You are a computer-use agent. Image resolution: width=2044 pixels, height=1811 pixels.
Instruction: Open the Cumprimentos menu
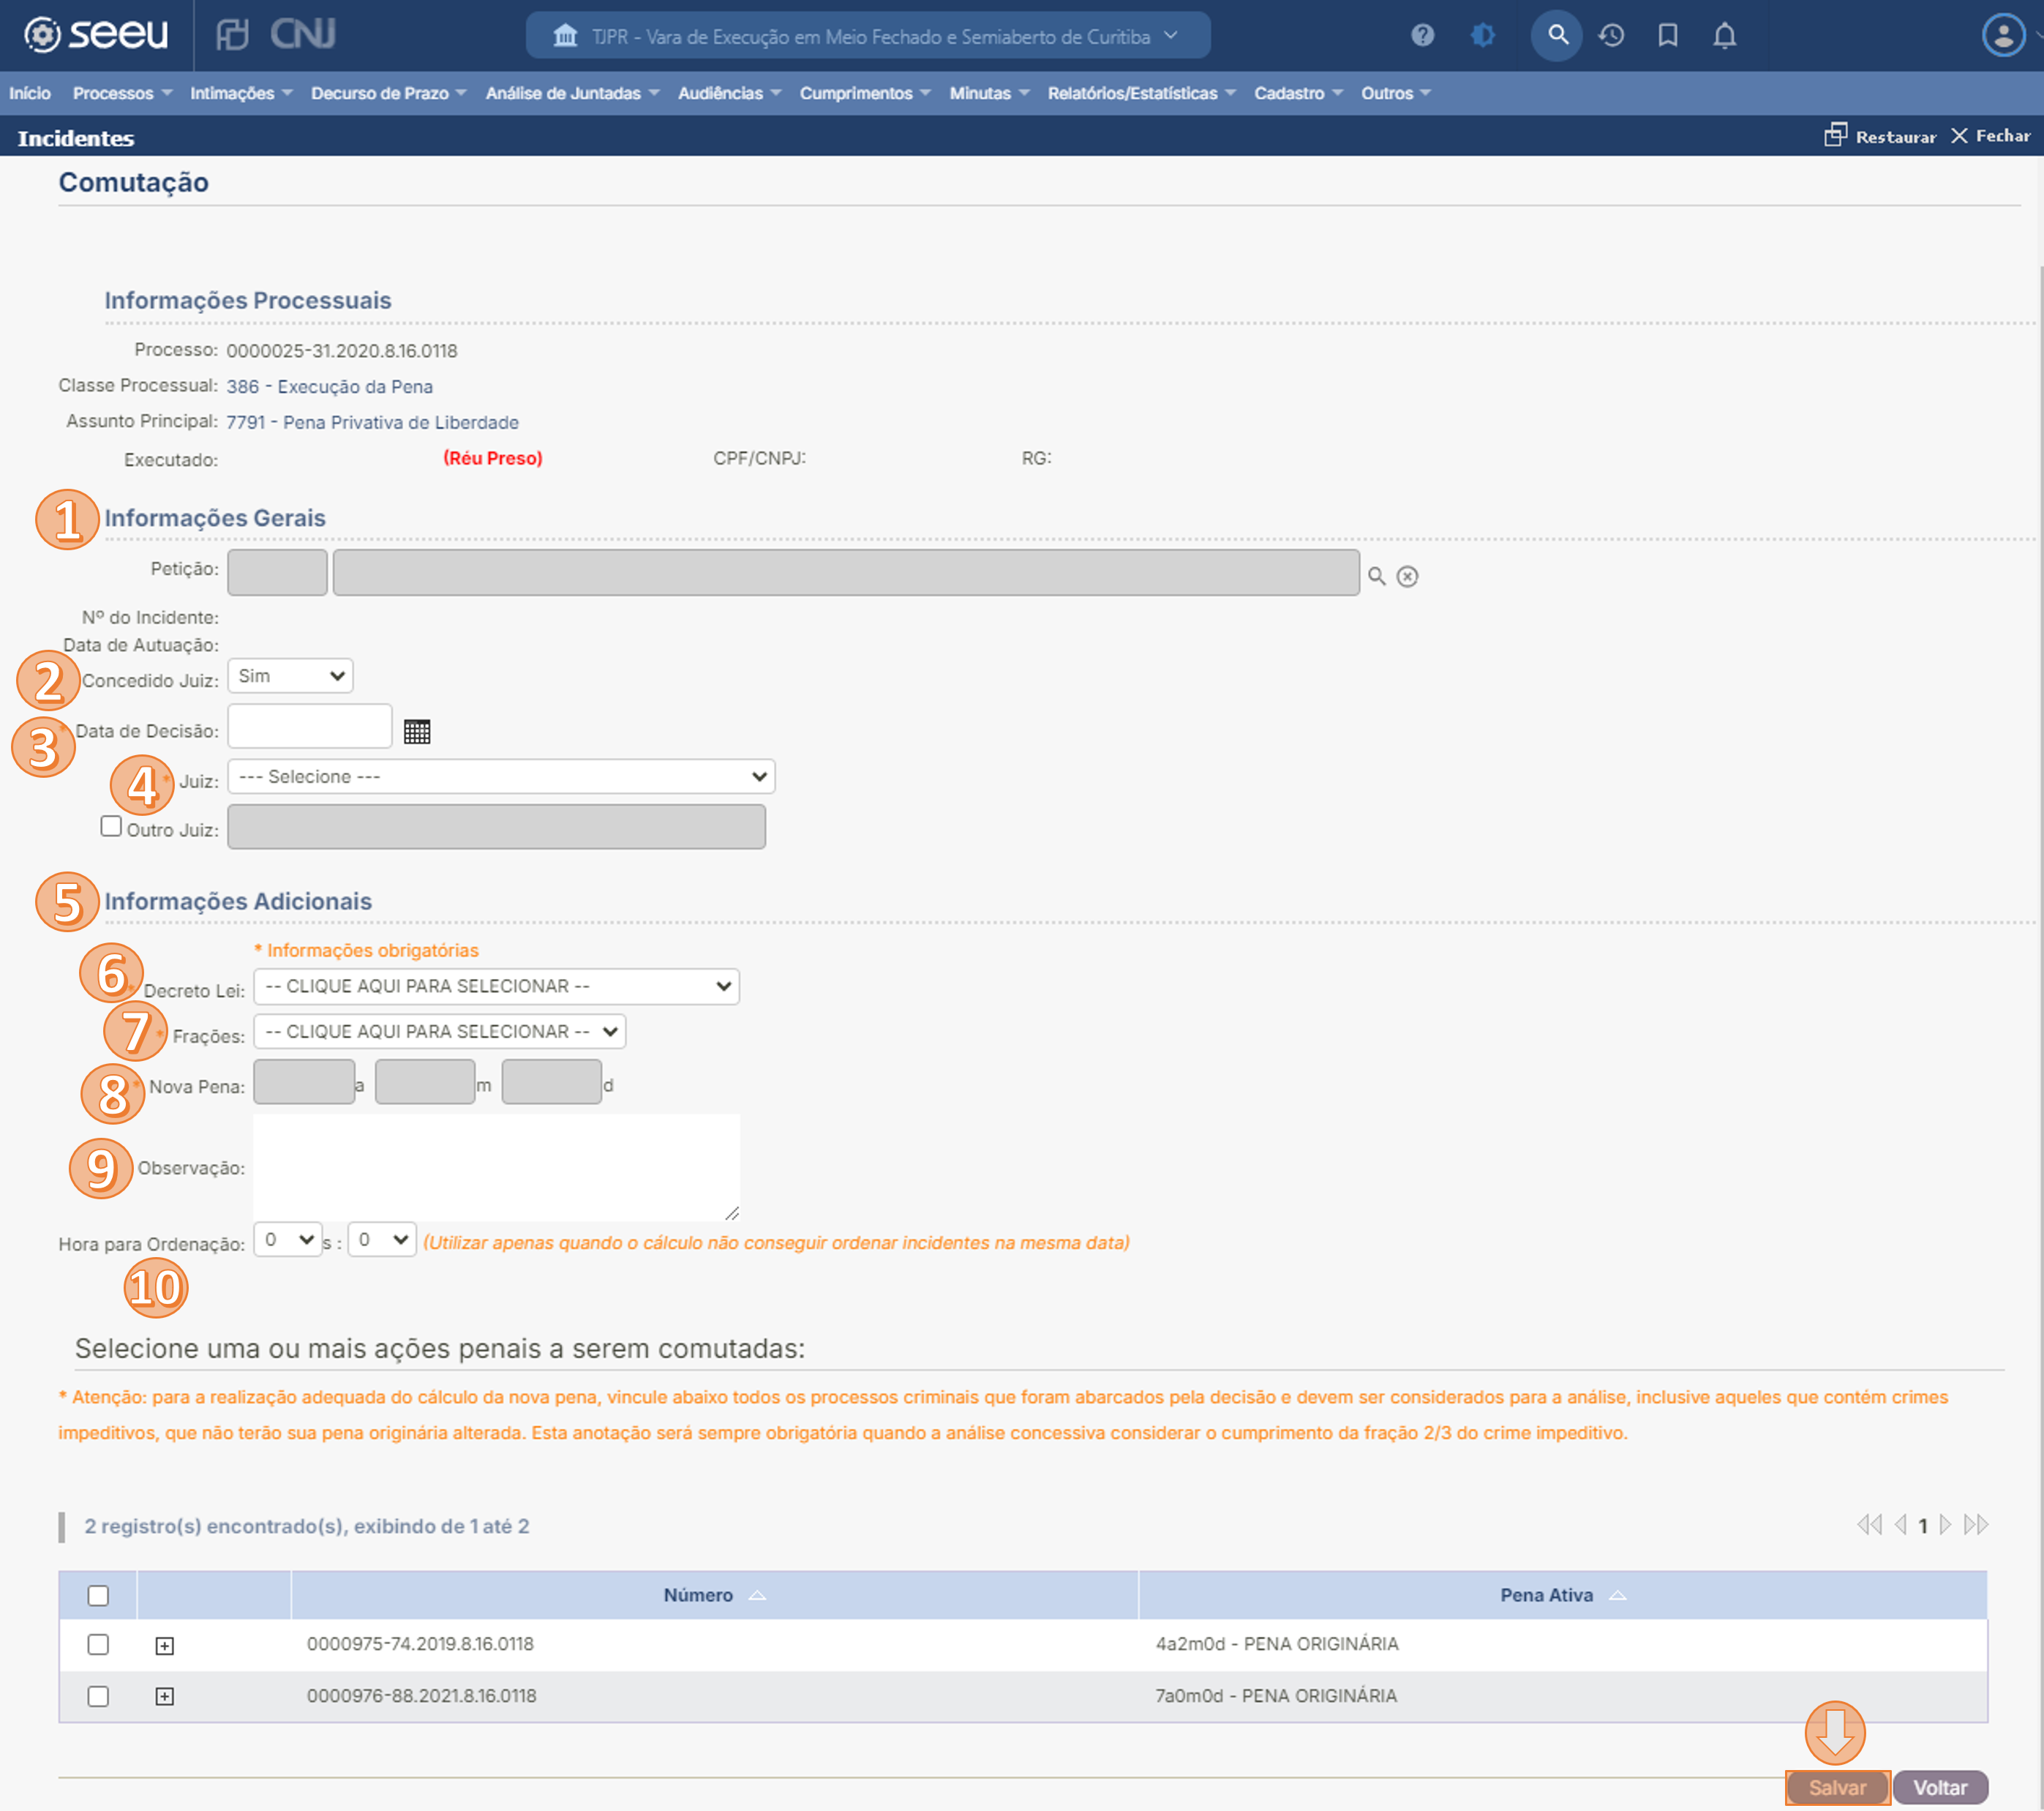[865, 93]
